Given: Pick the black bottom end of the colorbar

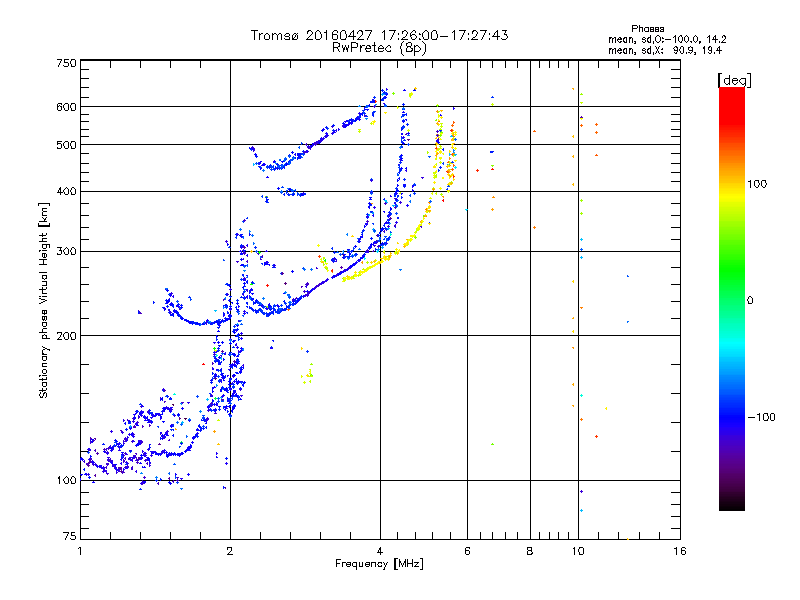Looking at the screenshot, I should tap(732, 505).
